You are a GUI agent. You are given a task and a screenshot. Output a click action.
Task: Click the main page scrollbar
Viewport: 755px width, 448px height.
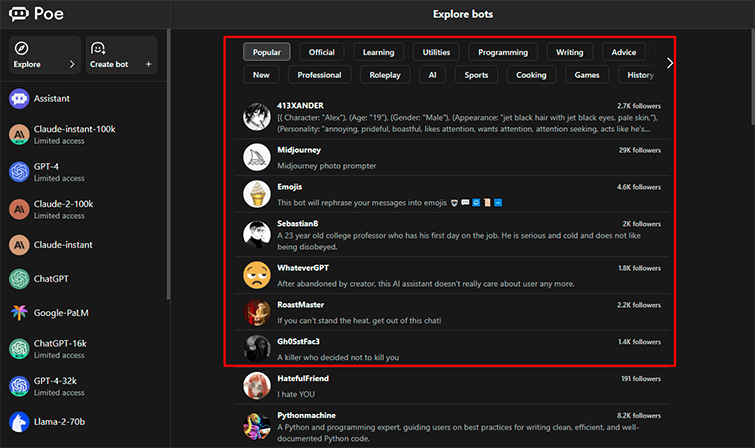tap(753, 77)
